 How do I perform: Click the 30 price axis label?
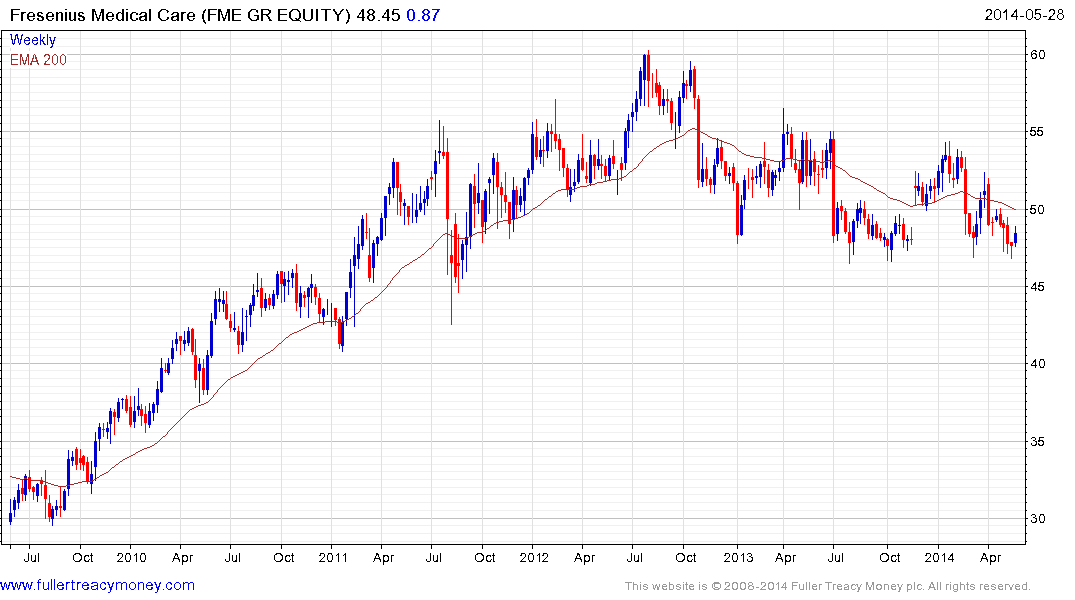tap(1038, 519)
